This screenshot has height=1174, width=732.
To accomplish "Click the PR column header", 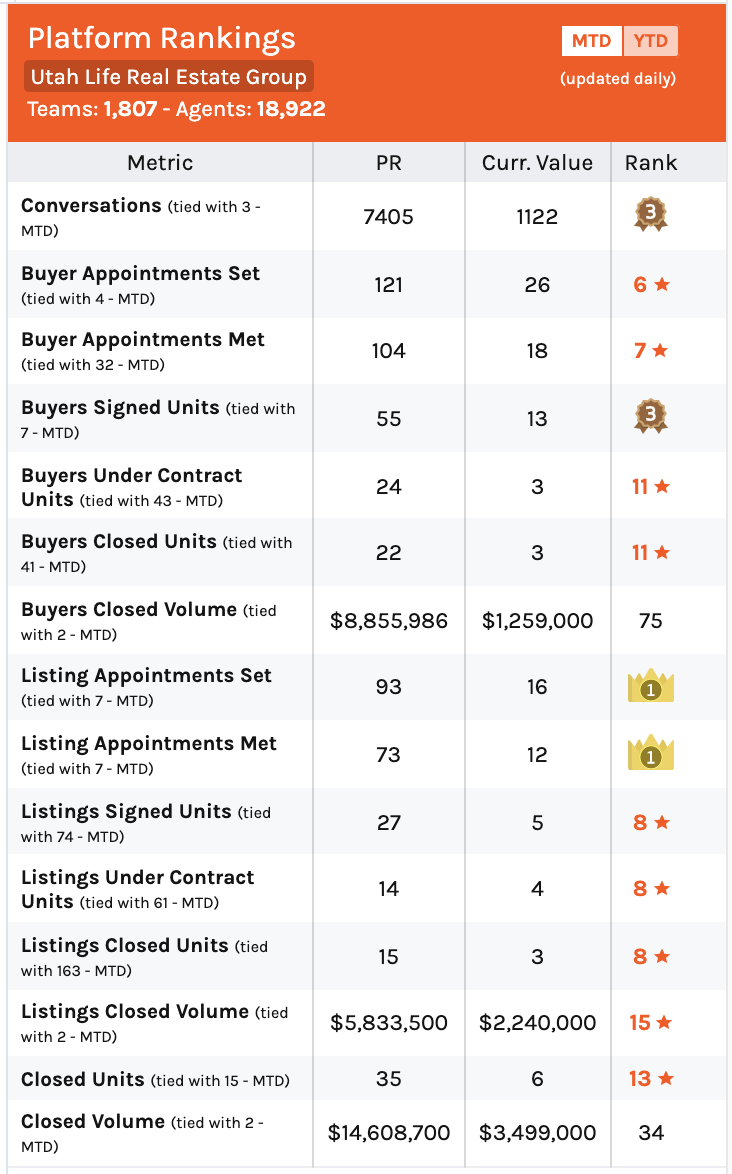I will pos(388,162).
